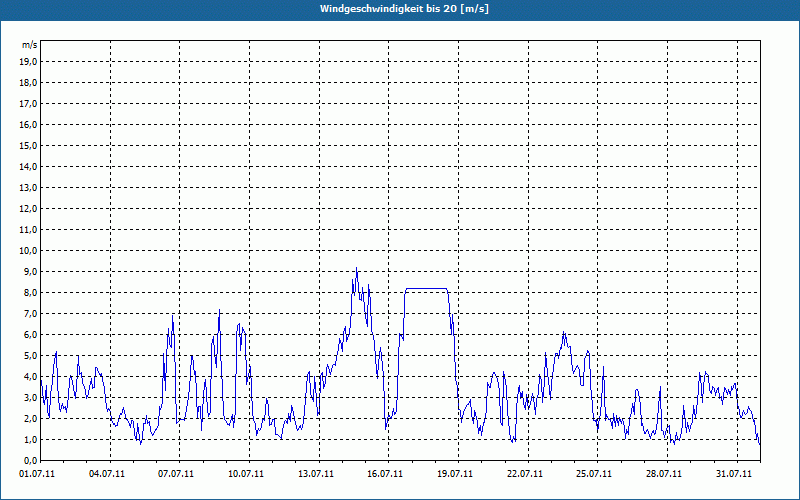The image size is (800, 500).
Task: Click the 'm/s' unit label
Action: click(x=30, y=45)
